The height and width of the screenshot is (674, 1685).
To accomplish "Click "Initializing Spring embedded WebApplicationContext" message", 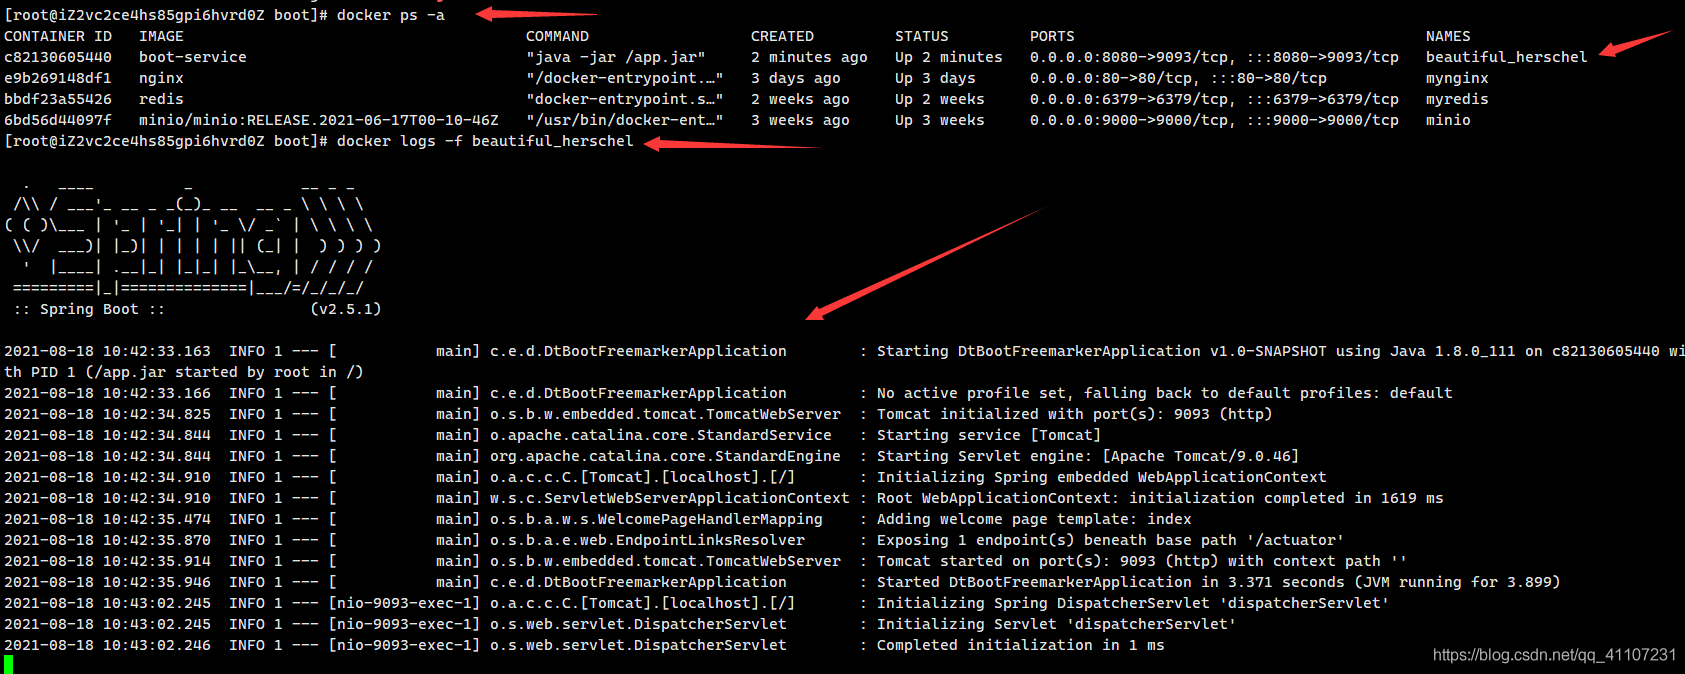I will click(1102, 477).
